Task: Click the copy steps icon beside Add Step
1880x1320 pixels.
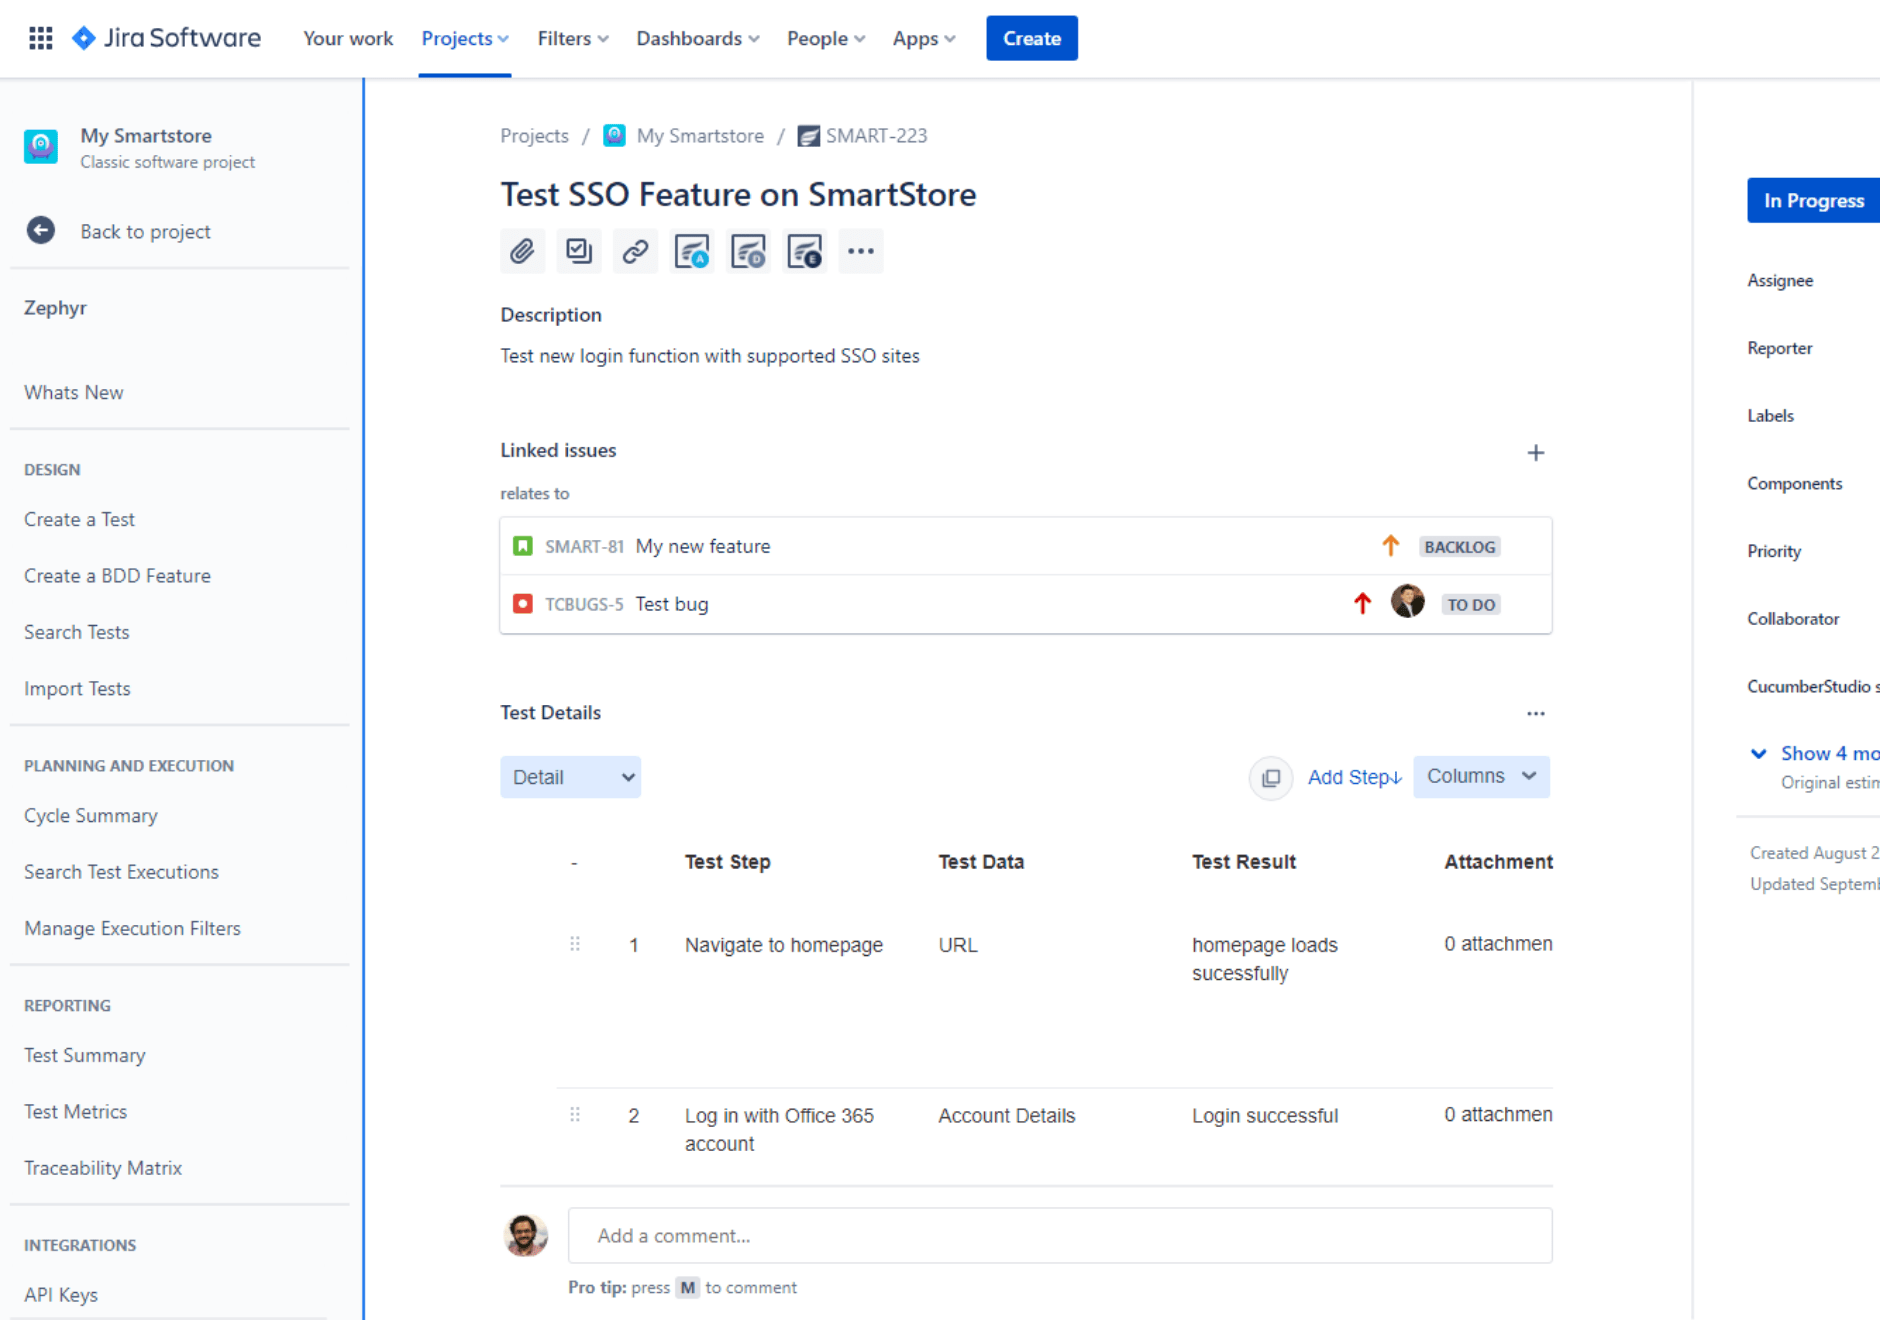Action: [1270, 777]
